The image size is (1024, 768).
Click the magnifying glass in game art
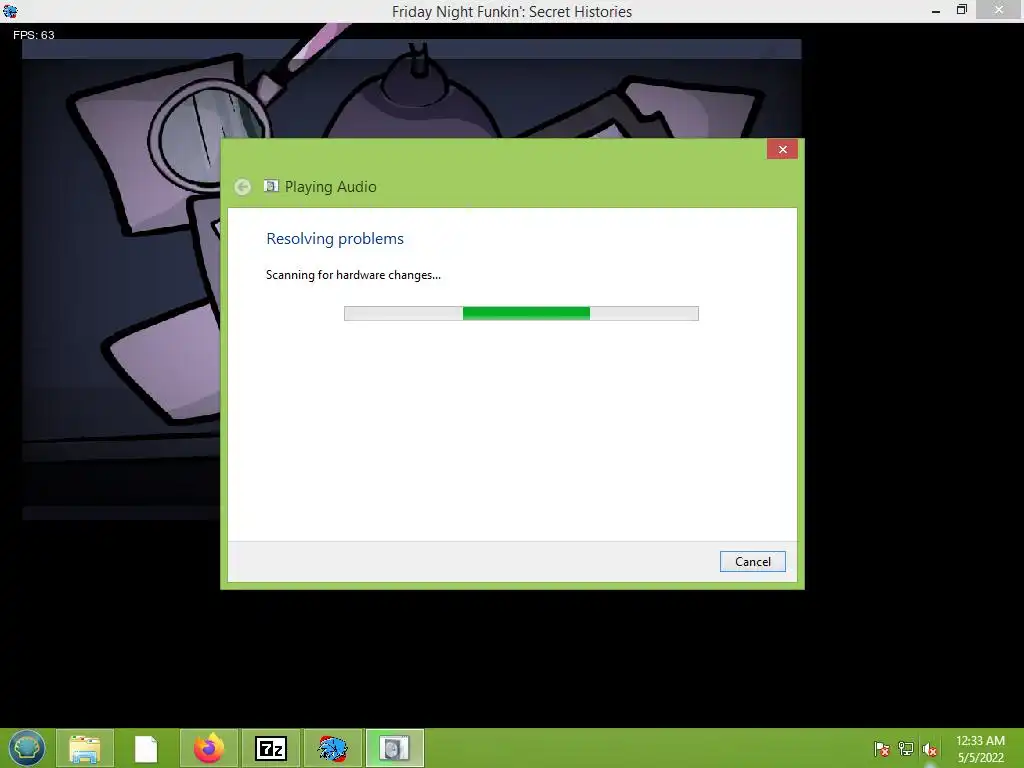[209, 134]
